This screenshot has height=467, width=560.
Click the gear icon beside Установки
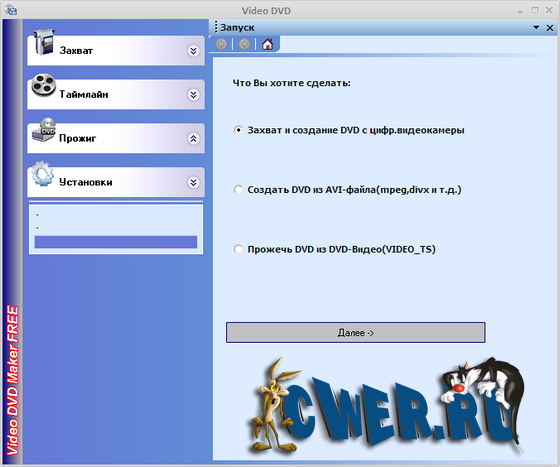point(42,174)
